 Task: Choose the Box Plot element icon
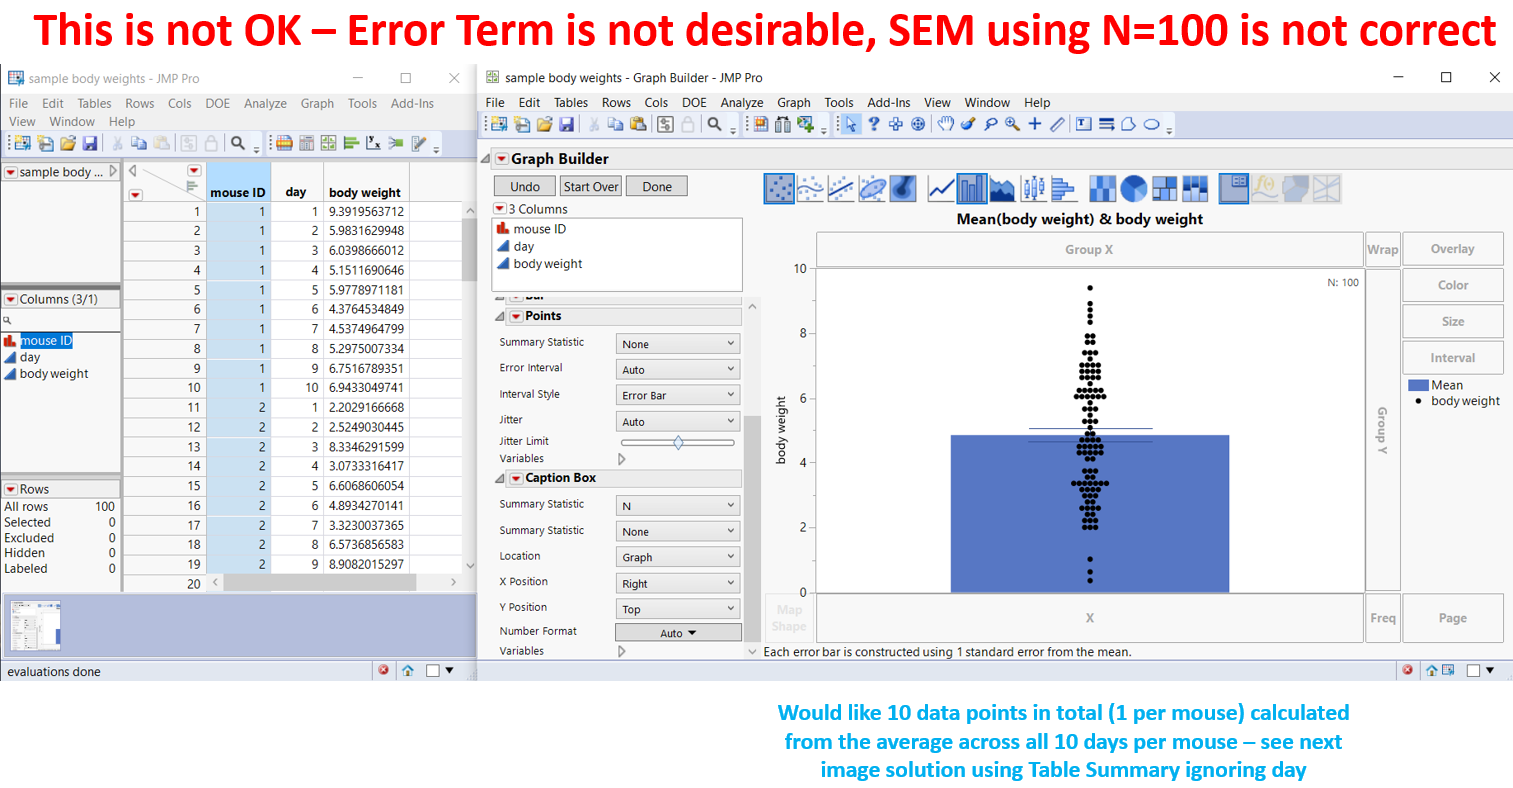click(x=1033, y=188)
